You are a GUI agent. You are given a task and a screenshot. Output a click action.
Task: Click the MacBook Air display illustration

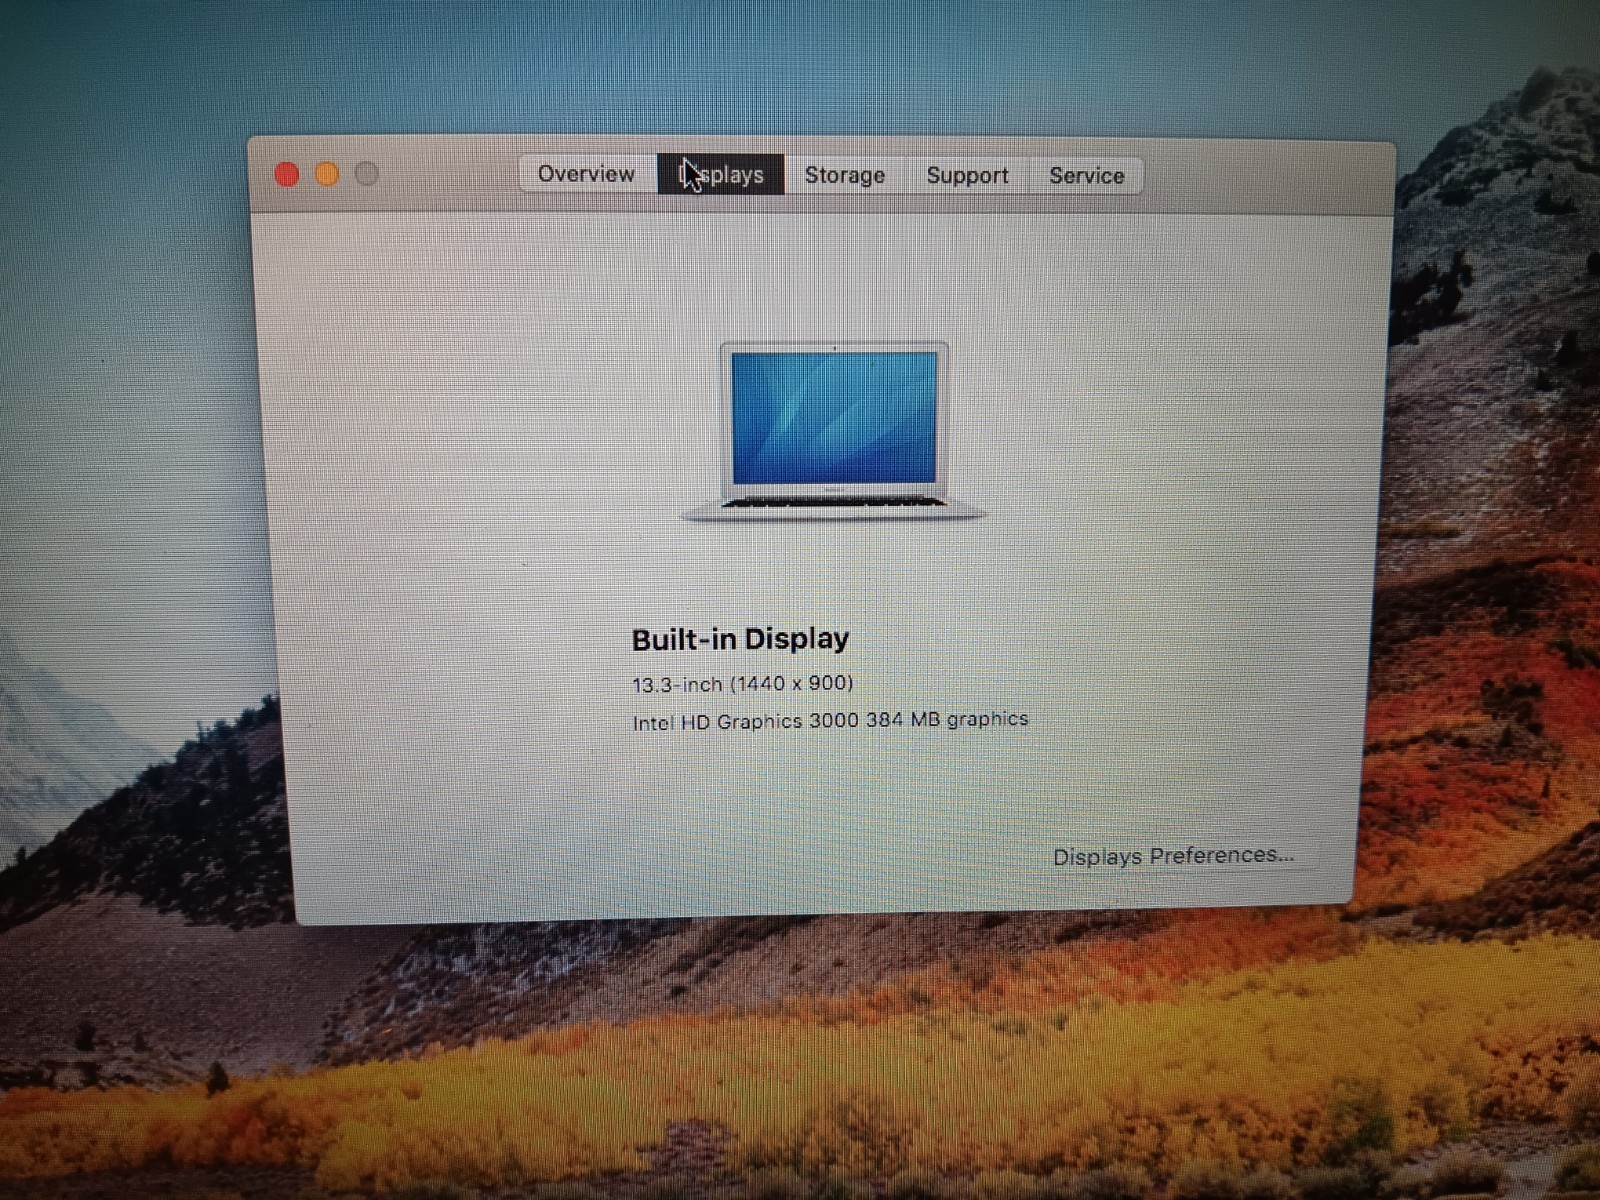coord(833,430)
